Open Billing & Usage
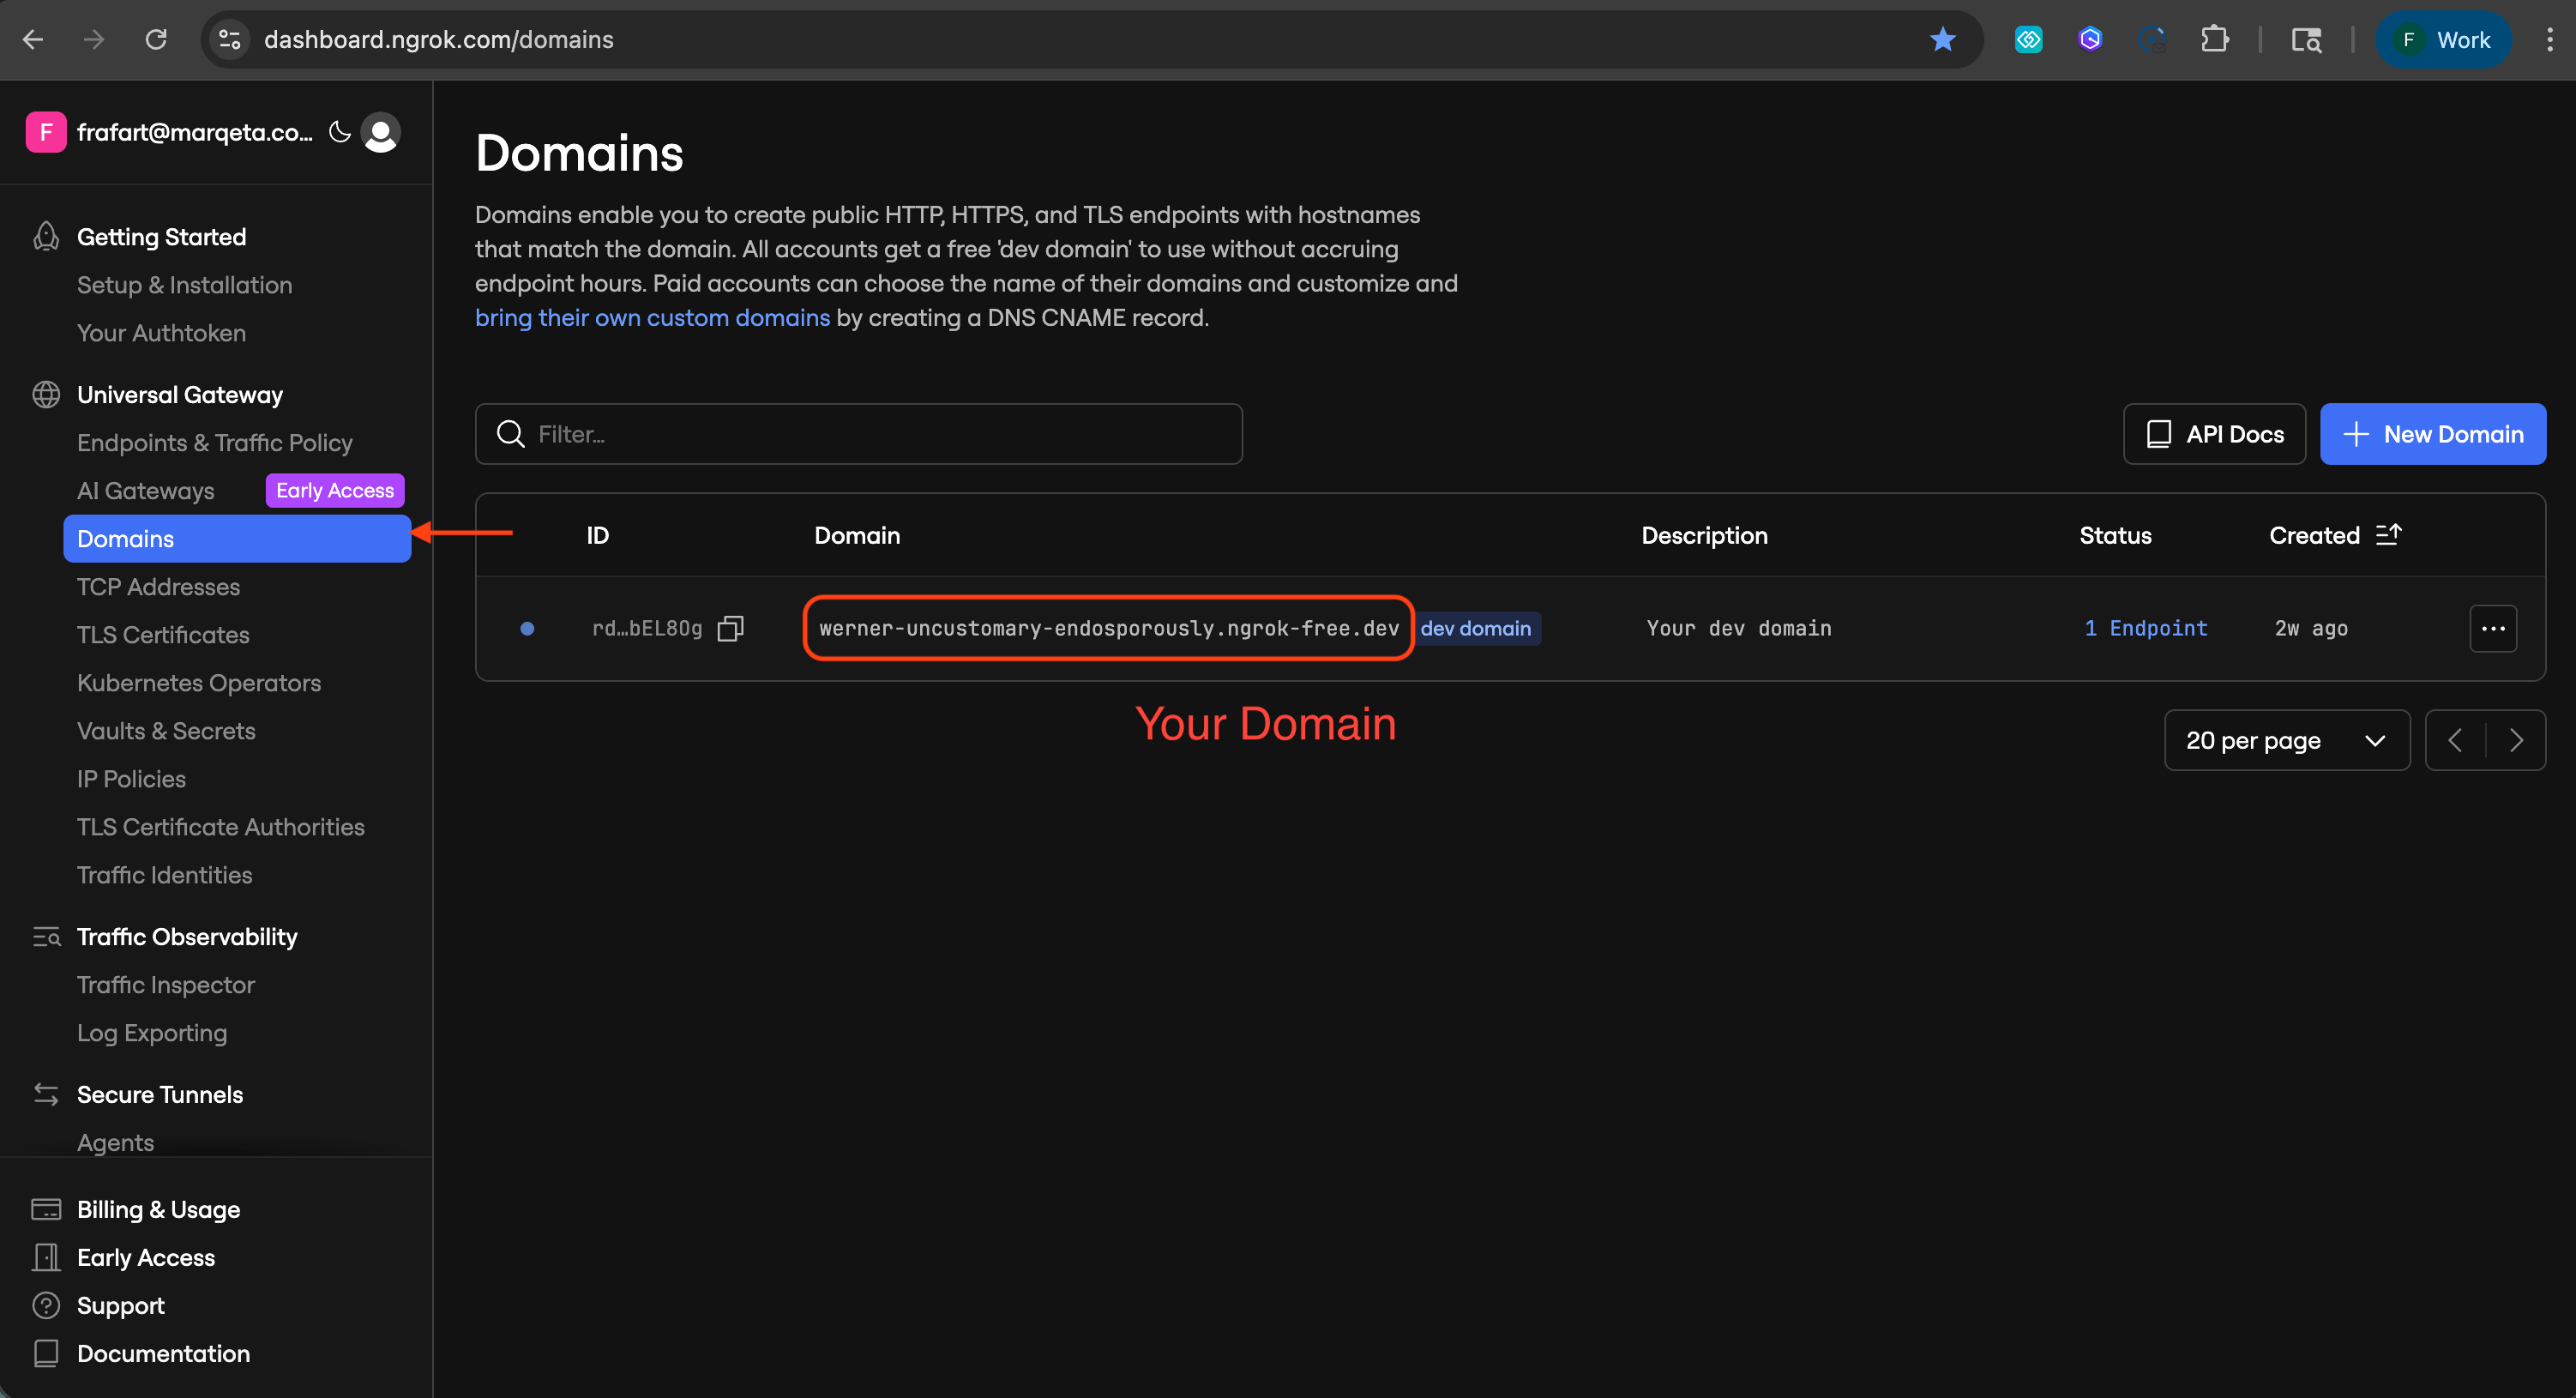 pyautogui.click(x=158, y=1210)
